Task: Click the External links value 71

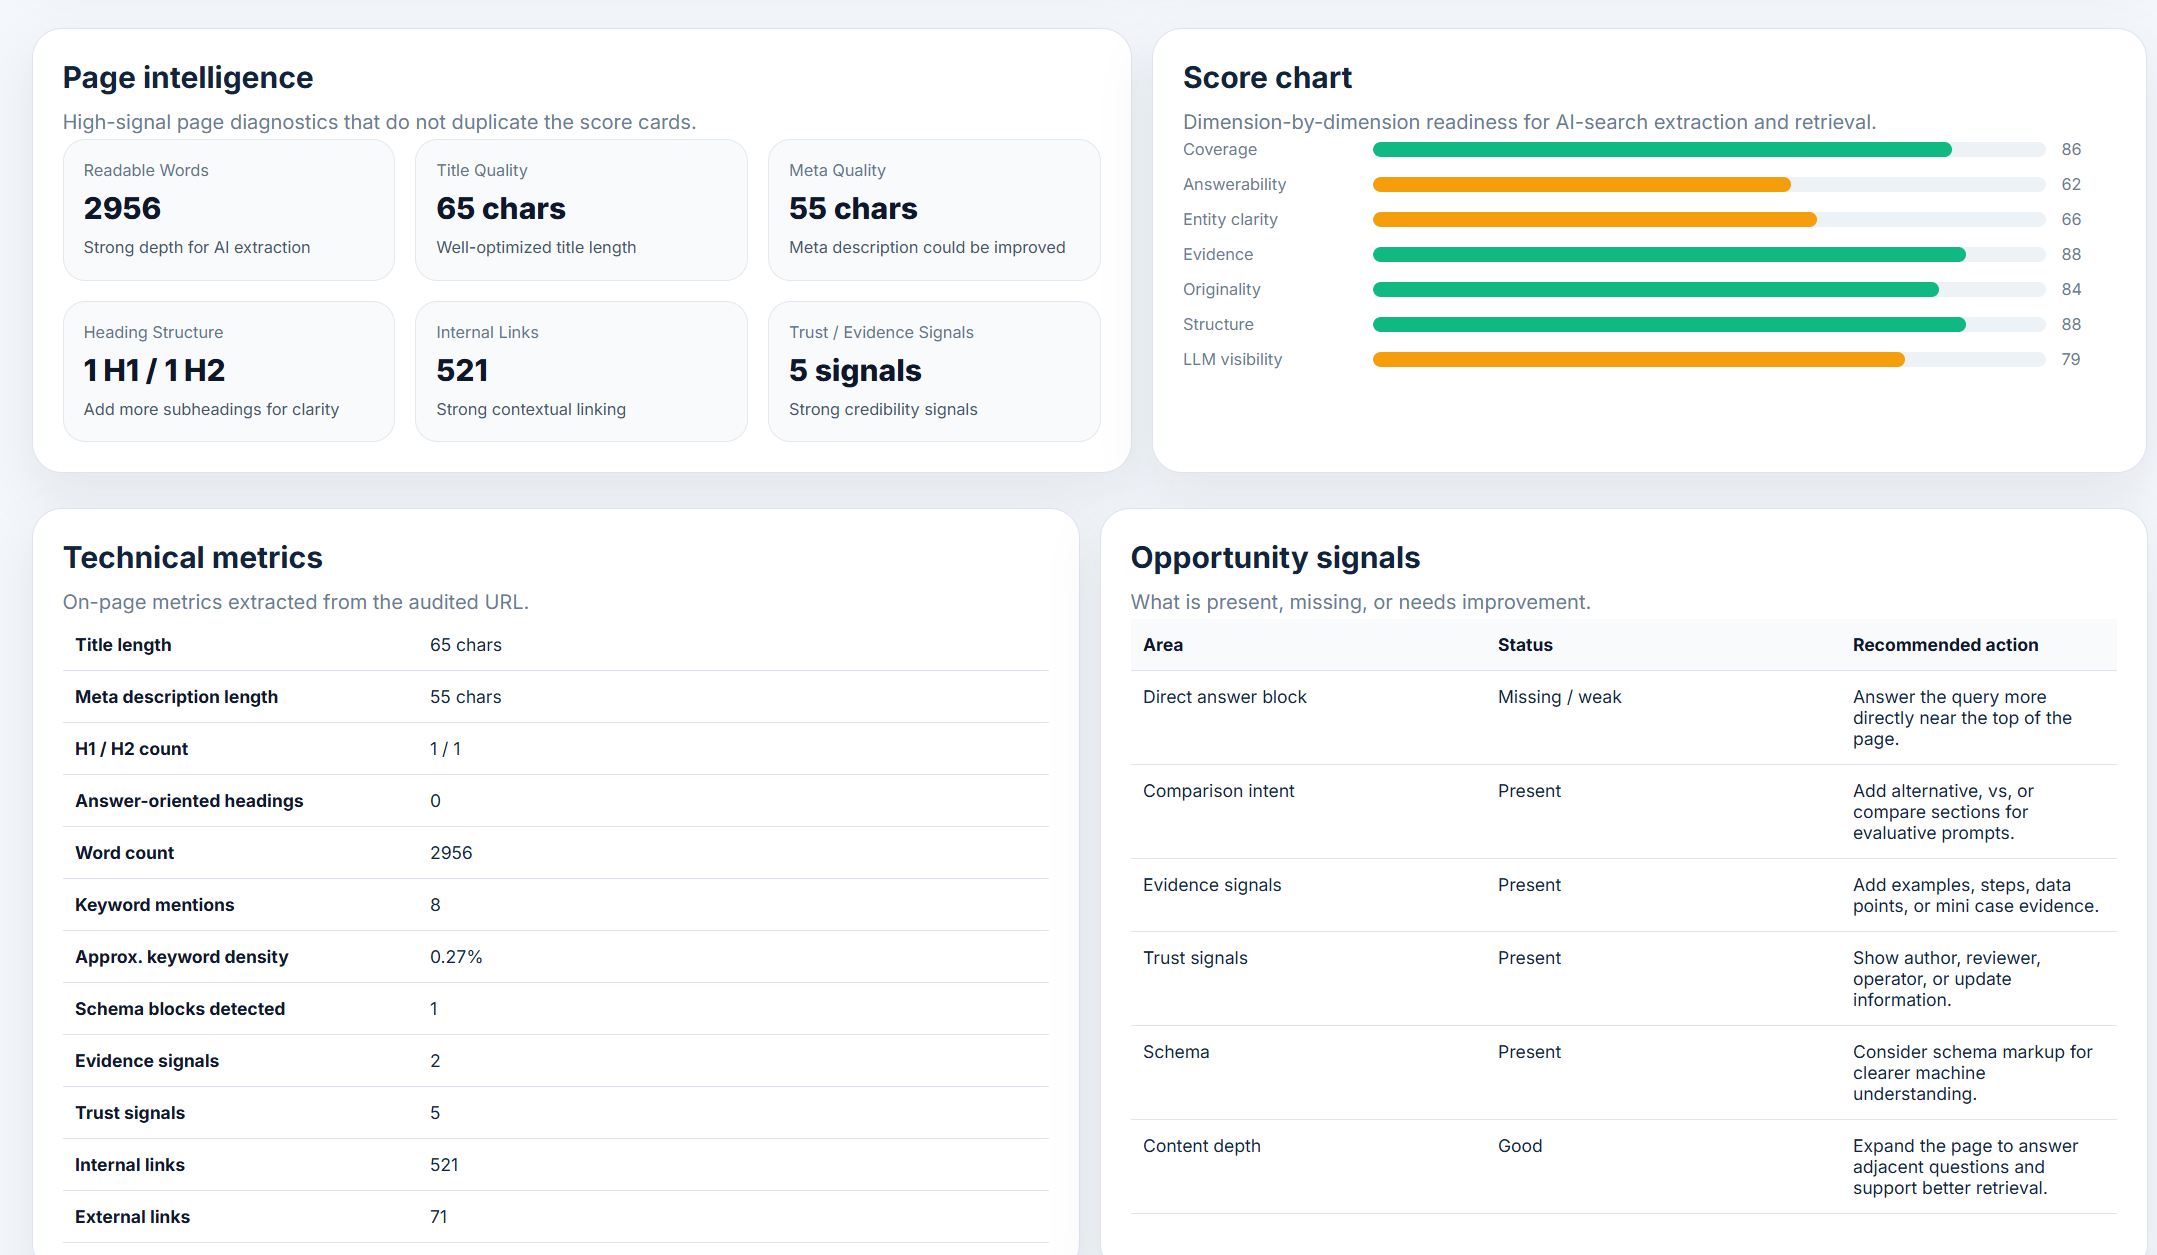Action: pyautogui.click(x=439, y=1217)
